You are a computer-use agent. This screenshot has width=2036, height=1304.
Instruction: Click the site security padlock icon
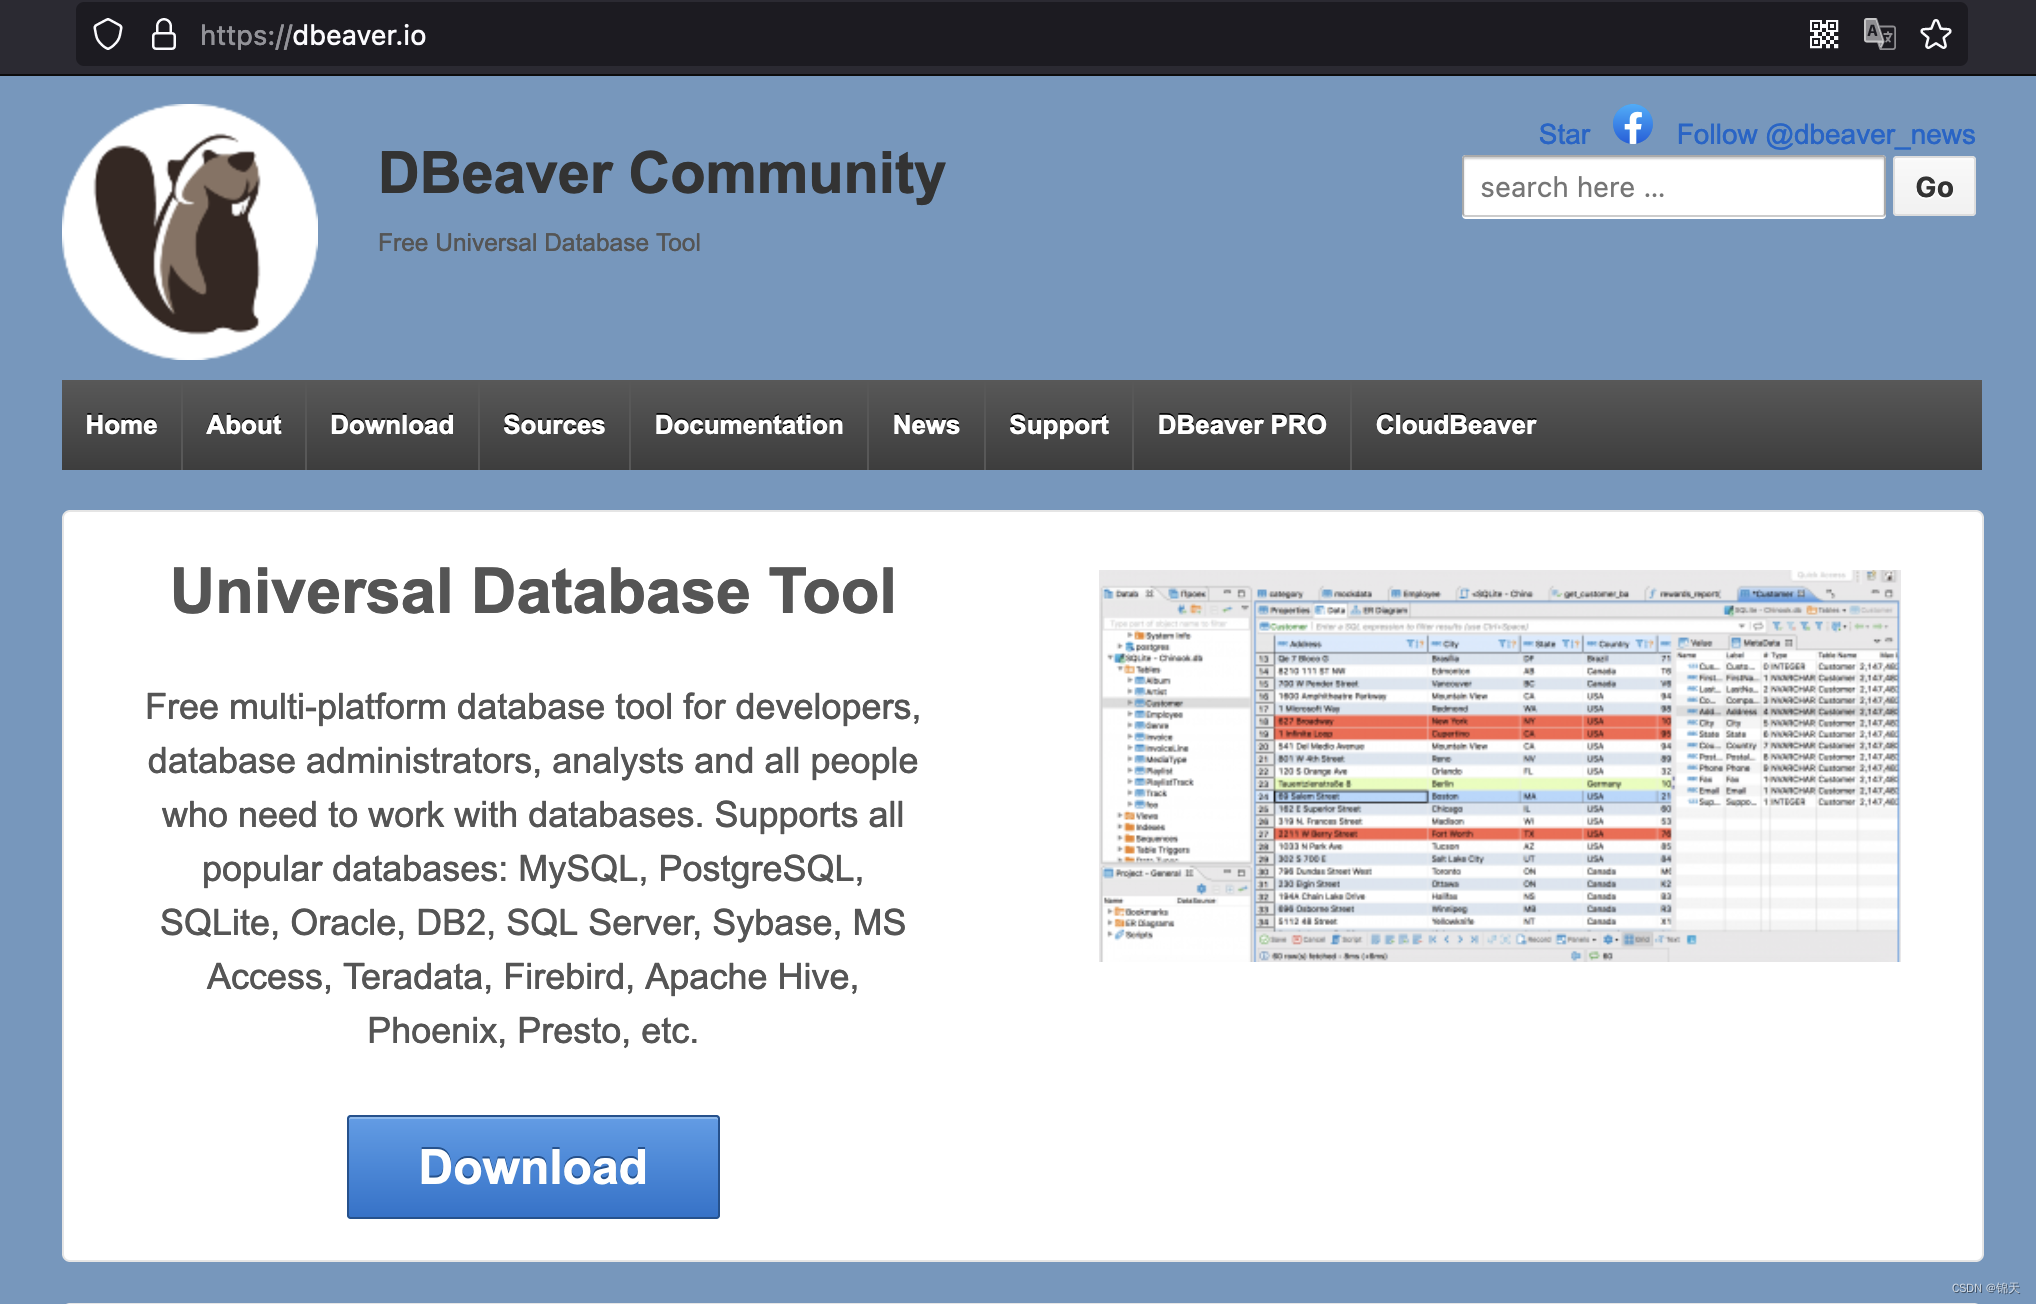164,35
